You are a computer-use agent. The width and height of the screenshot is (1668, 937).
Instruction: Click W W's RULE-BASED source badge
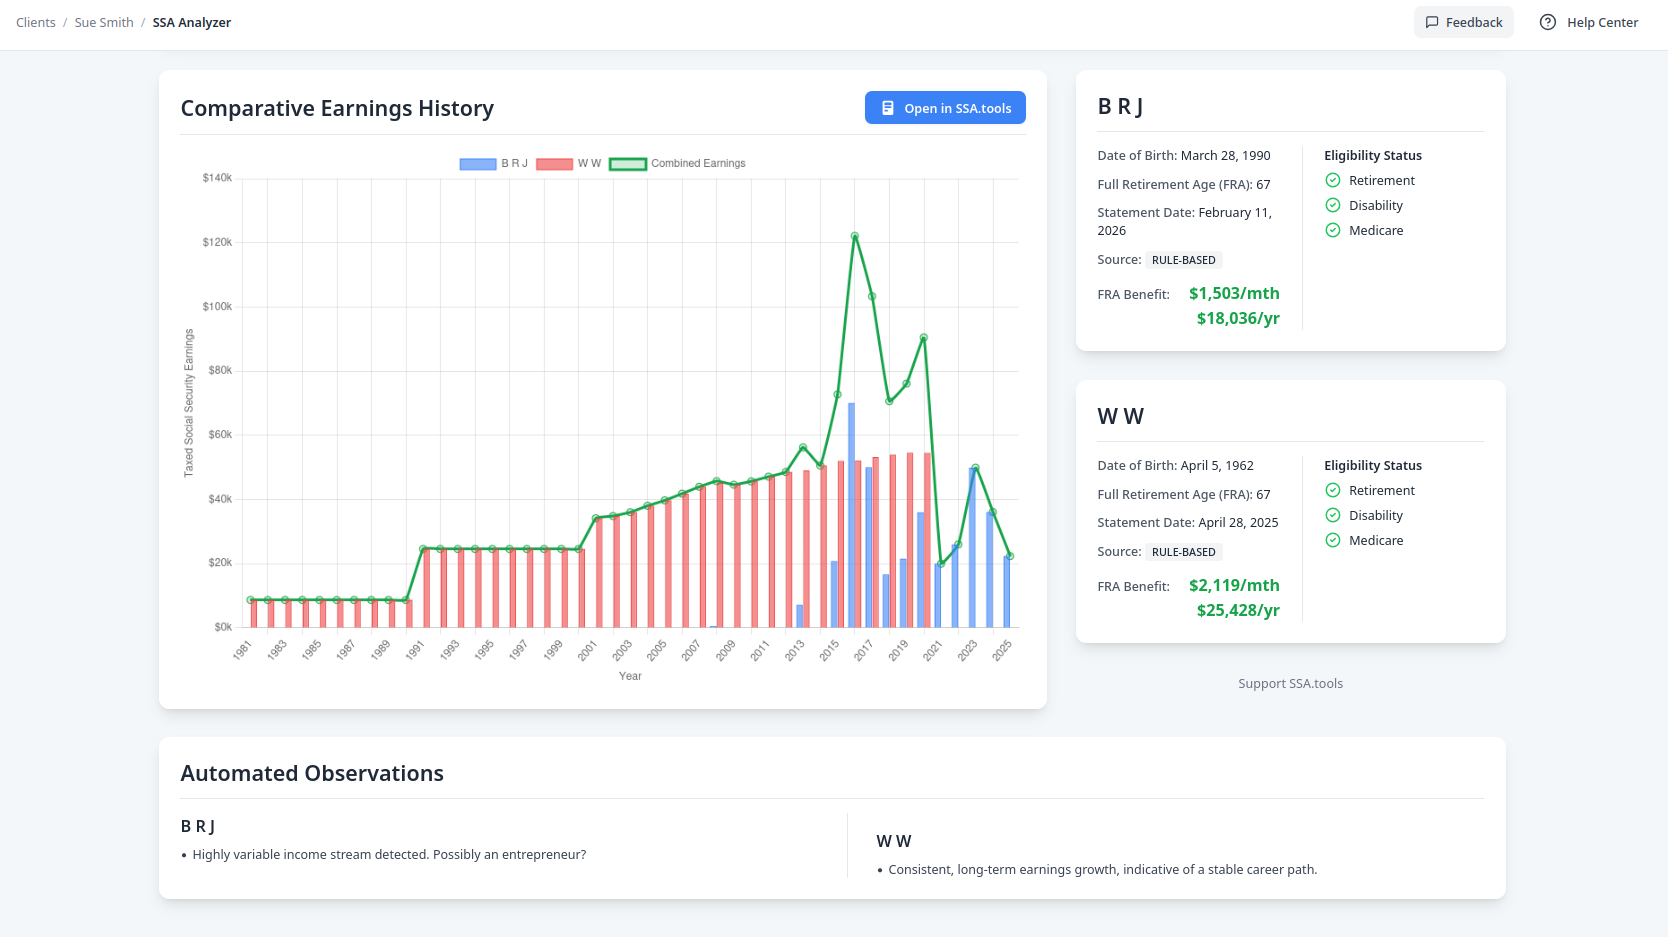(x=1184, y=552)
